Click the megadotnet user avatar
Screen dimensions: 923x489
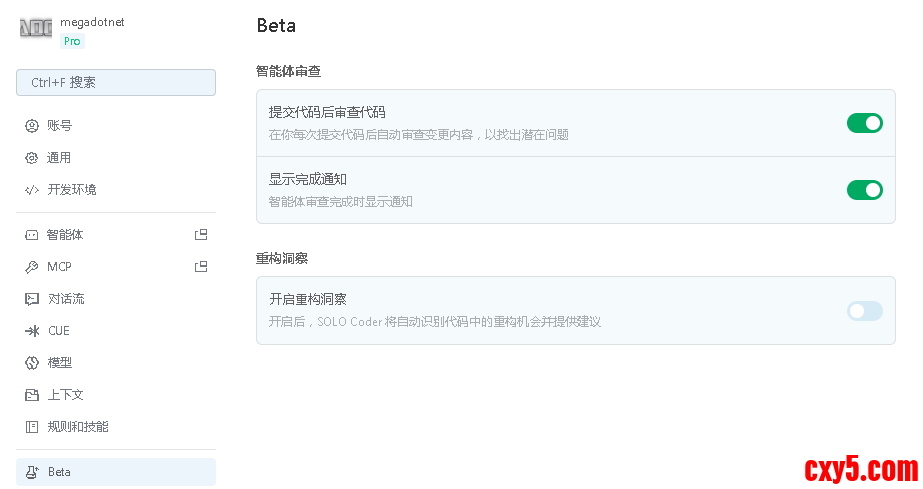pyautogui.click(x=36, y=29)
